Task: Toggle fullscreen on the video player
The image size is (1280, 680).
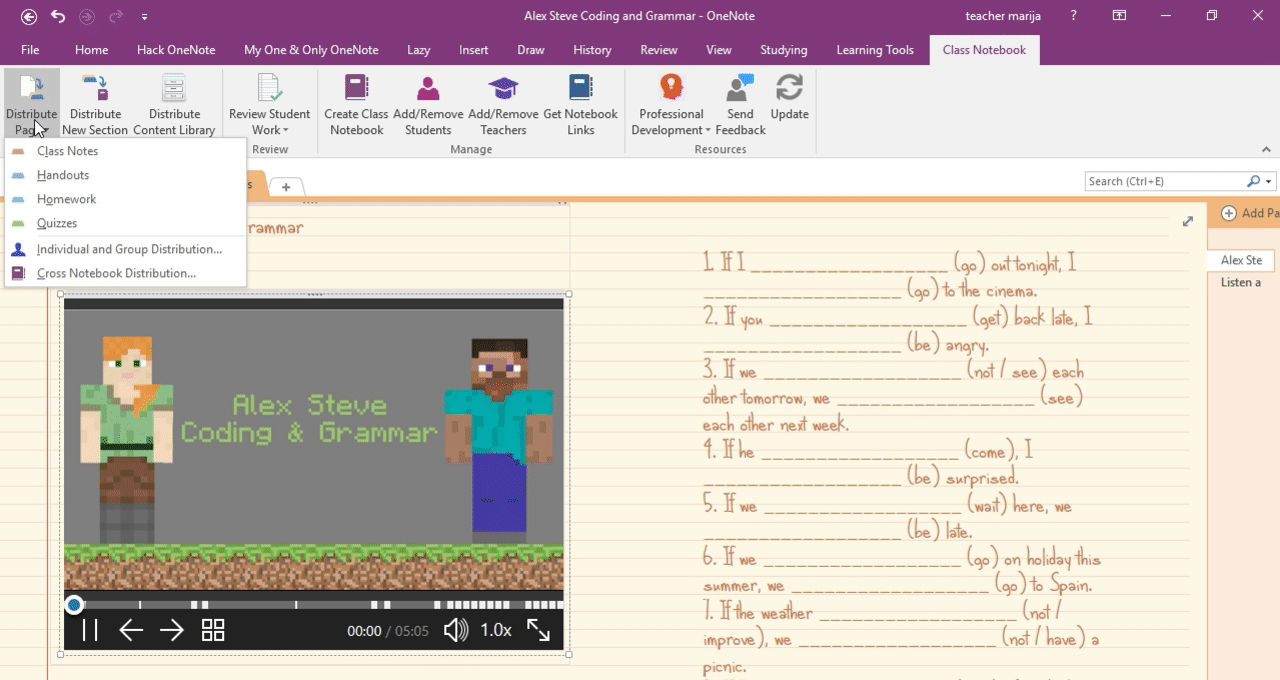Action: pyautogui.click(x=538, y=630)
